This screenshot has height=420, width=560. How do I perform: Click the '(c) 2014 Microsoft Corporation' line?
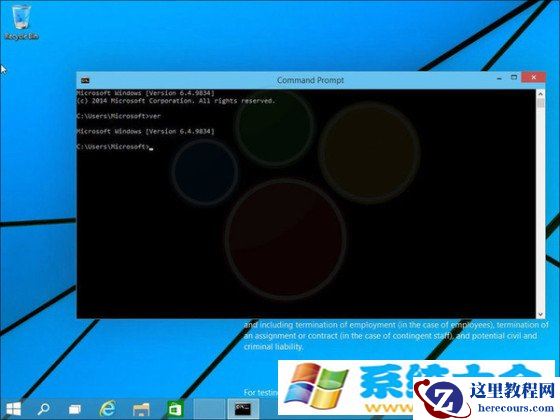coord(176,101)
